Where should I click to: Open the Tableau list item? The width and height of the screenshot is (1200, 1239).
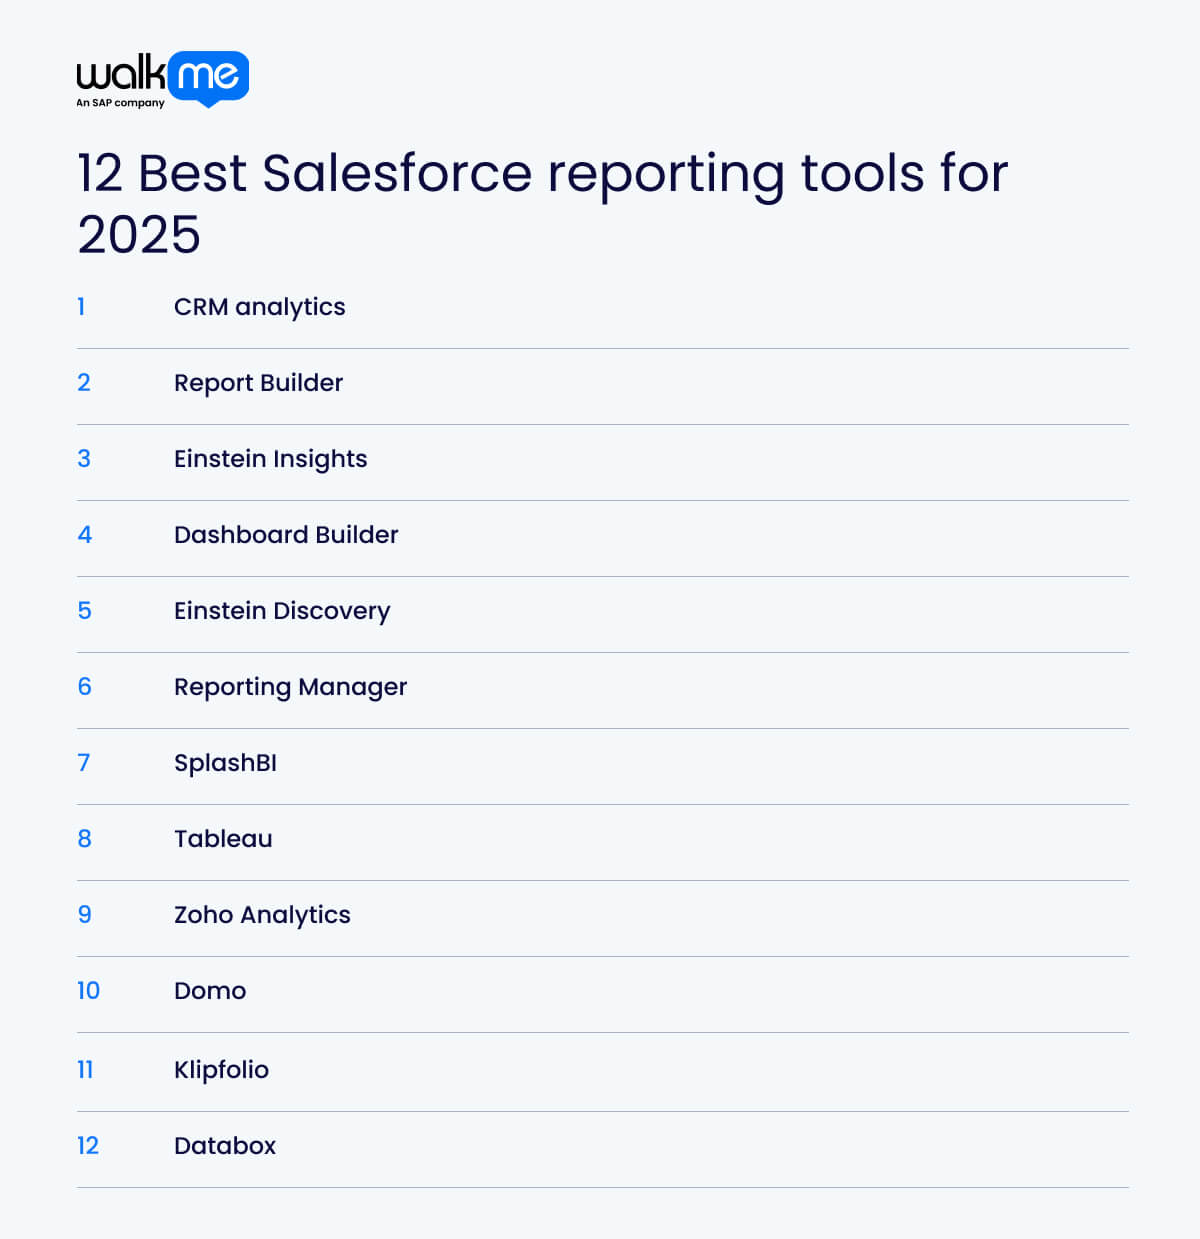pos(223,839)
